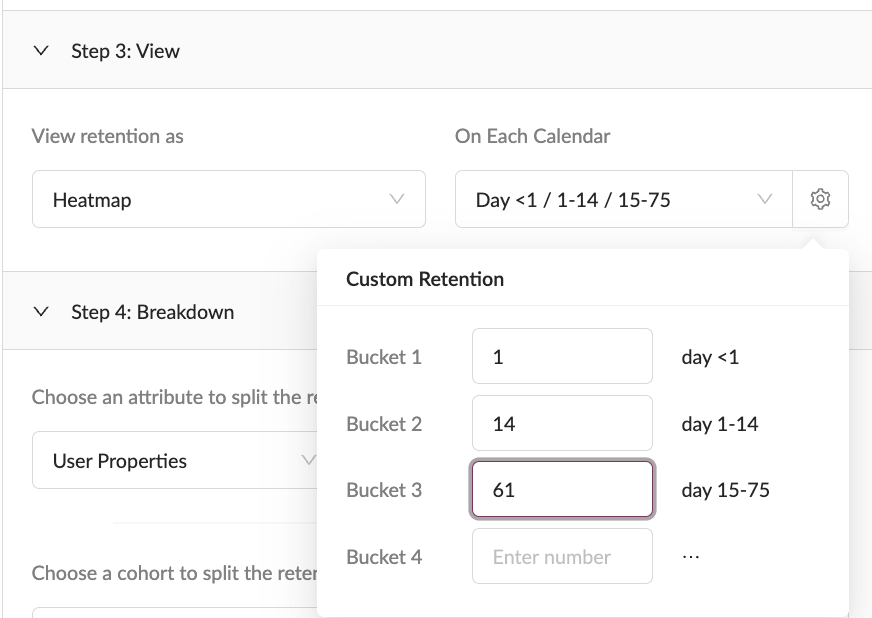Open the Heatmap view dropdown
The width and height of the screenshot is (872, 618).
tap(228, 199)
